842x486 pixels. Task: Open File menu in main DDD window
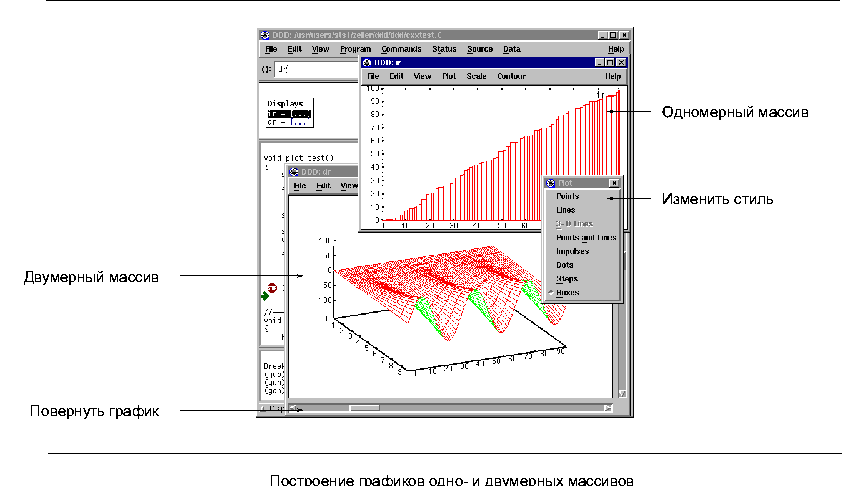(271, 49)
